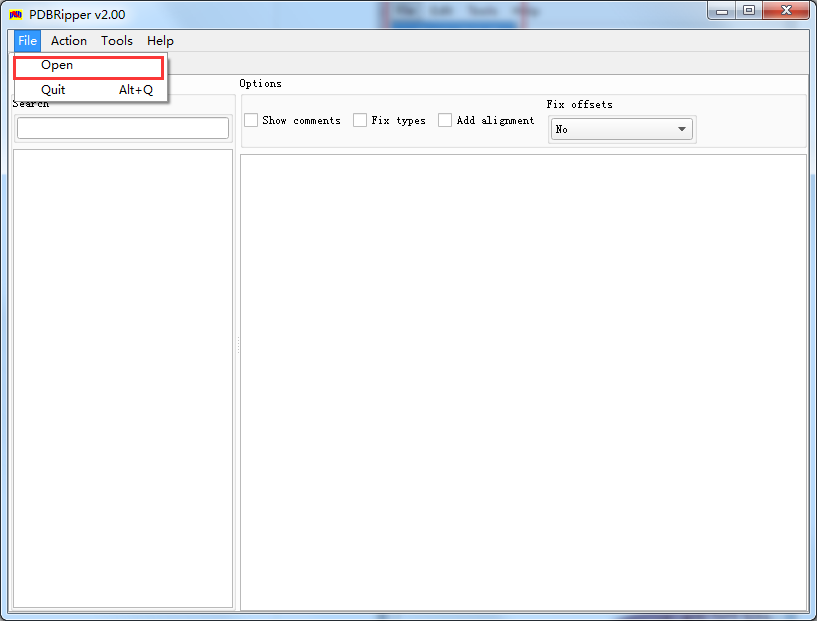The height and width of the screenshot is (621, 817).
Task: Click the PDBRipper title bar icon
Action: [x=16, y=15]
